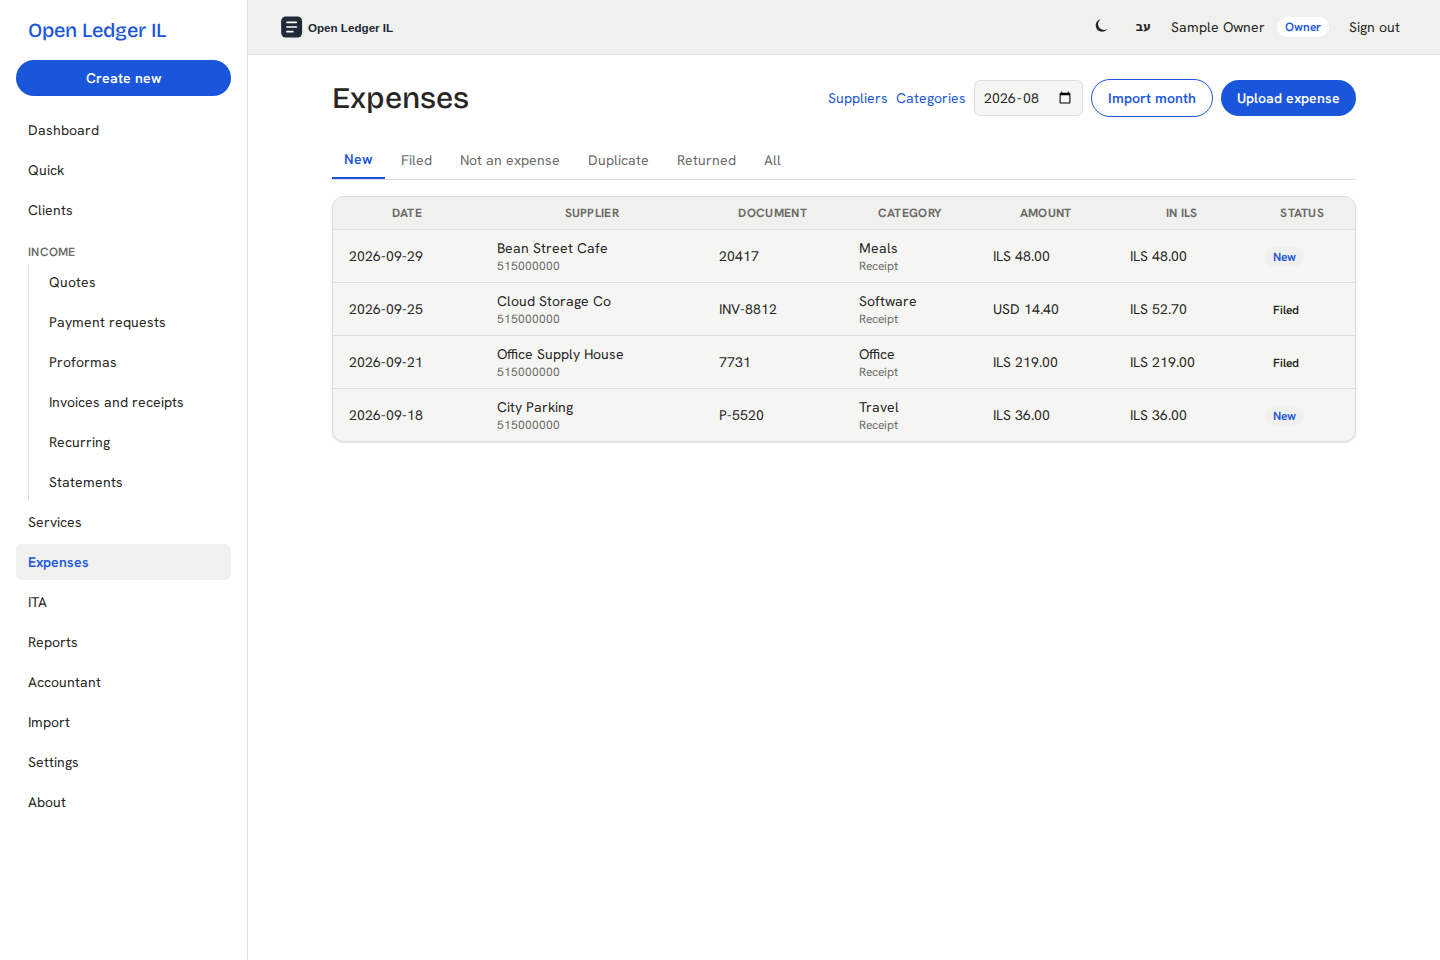Open Invoices and receipts
1440x960 pixels.
point(134,402)
